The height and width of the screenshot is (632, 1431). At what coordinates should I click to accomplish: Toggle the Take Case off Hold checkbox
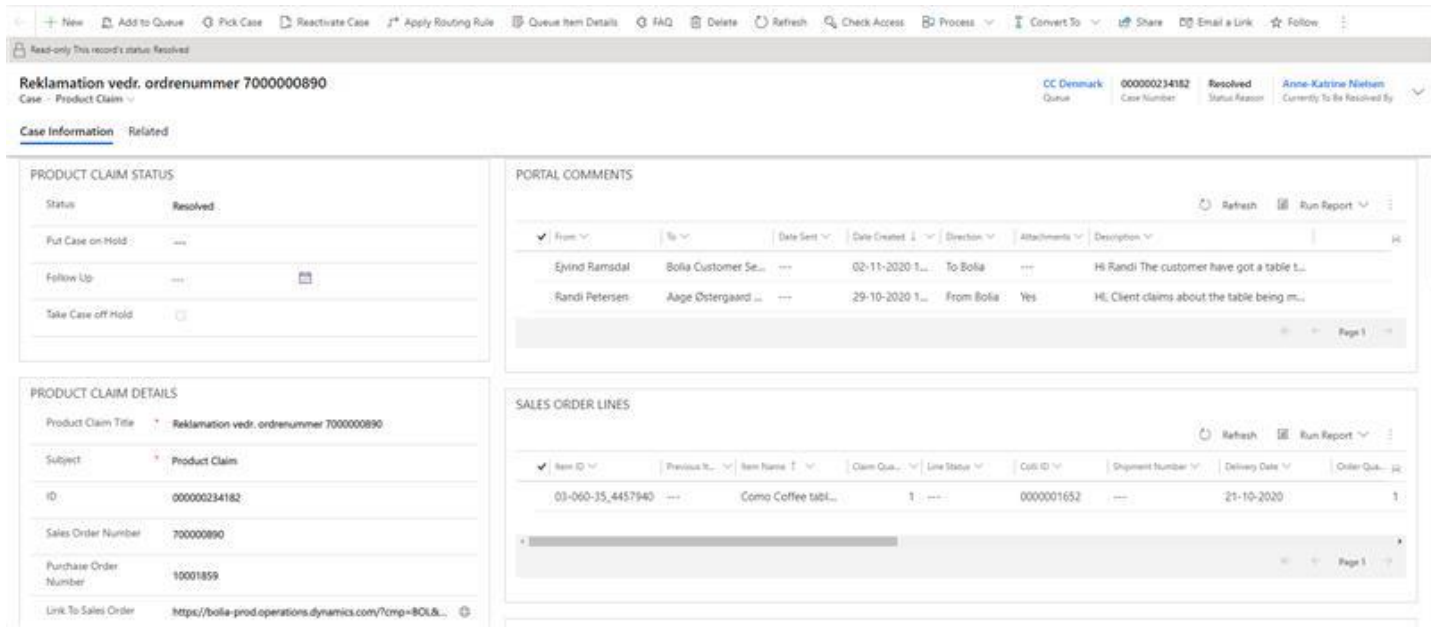(x=183, y=315)
